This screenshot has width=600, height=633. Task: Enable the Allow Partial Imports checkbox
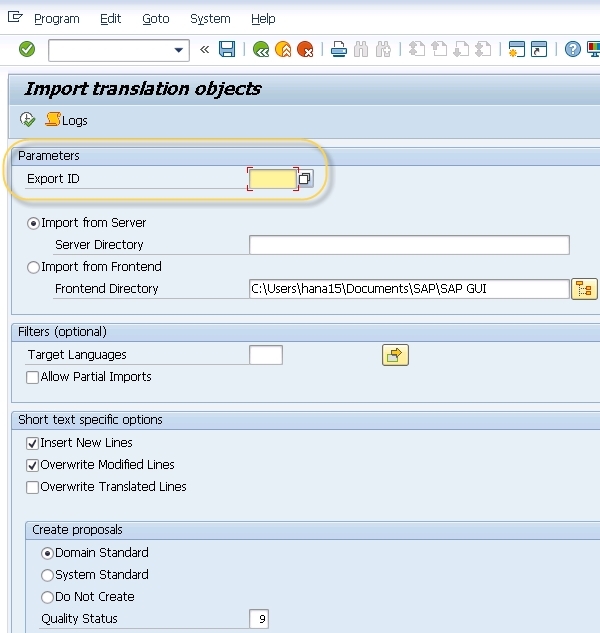click(32, 377)
